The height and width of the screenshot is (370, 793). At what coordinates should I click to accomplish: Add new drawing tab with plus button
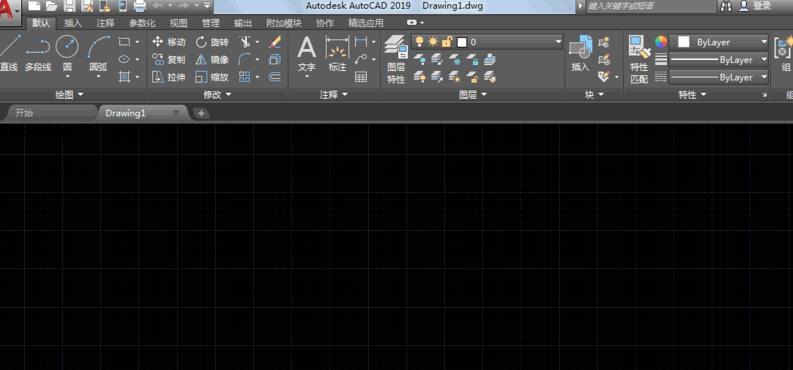201,113
